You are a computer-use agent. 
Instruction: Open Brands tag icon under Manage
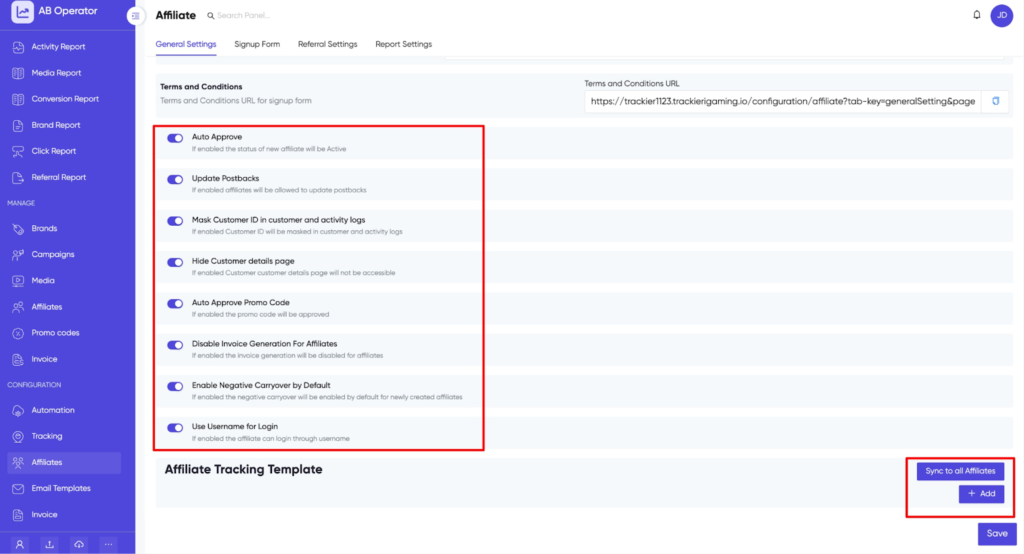pos(18,229)
